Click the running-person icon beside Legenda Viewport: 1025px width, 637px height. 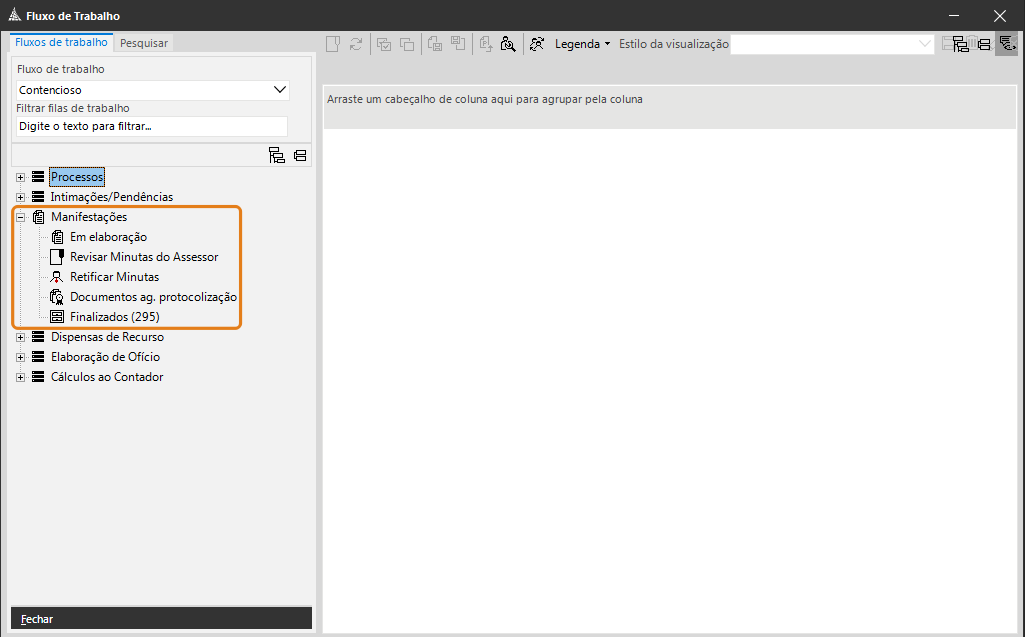537,44
